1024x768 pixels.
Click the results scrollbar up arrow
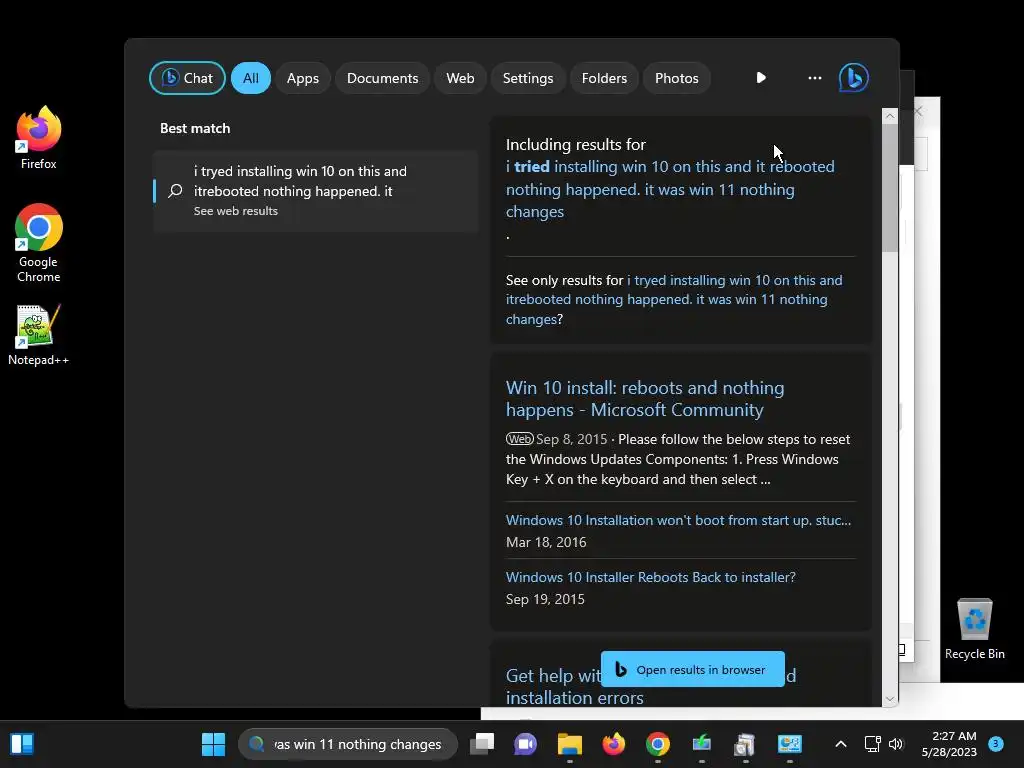click(x=889, y=116)
